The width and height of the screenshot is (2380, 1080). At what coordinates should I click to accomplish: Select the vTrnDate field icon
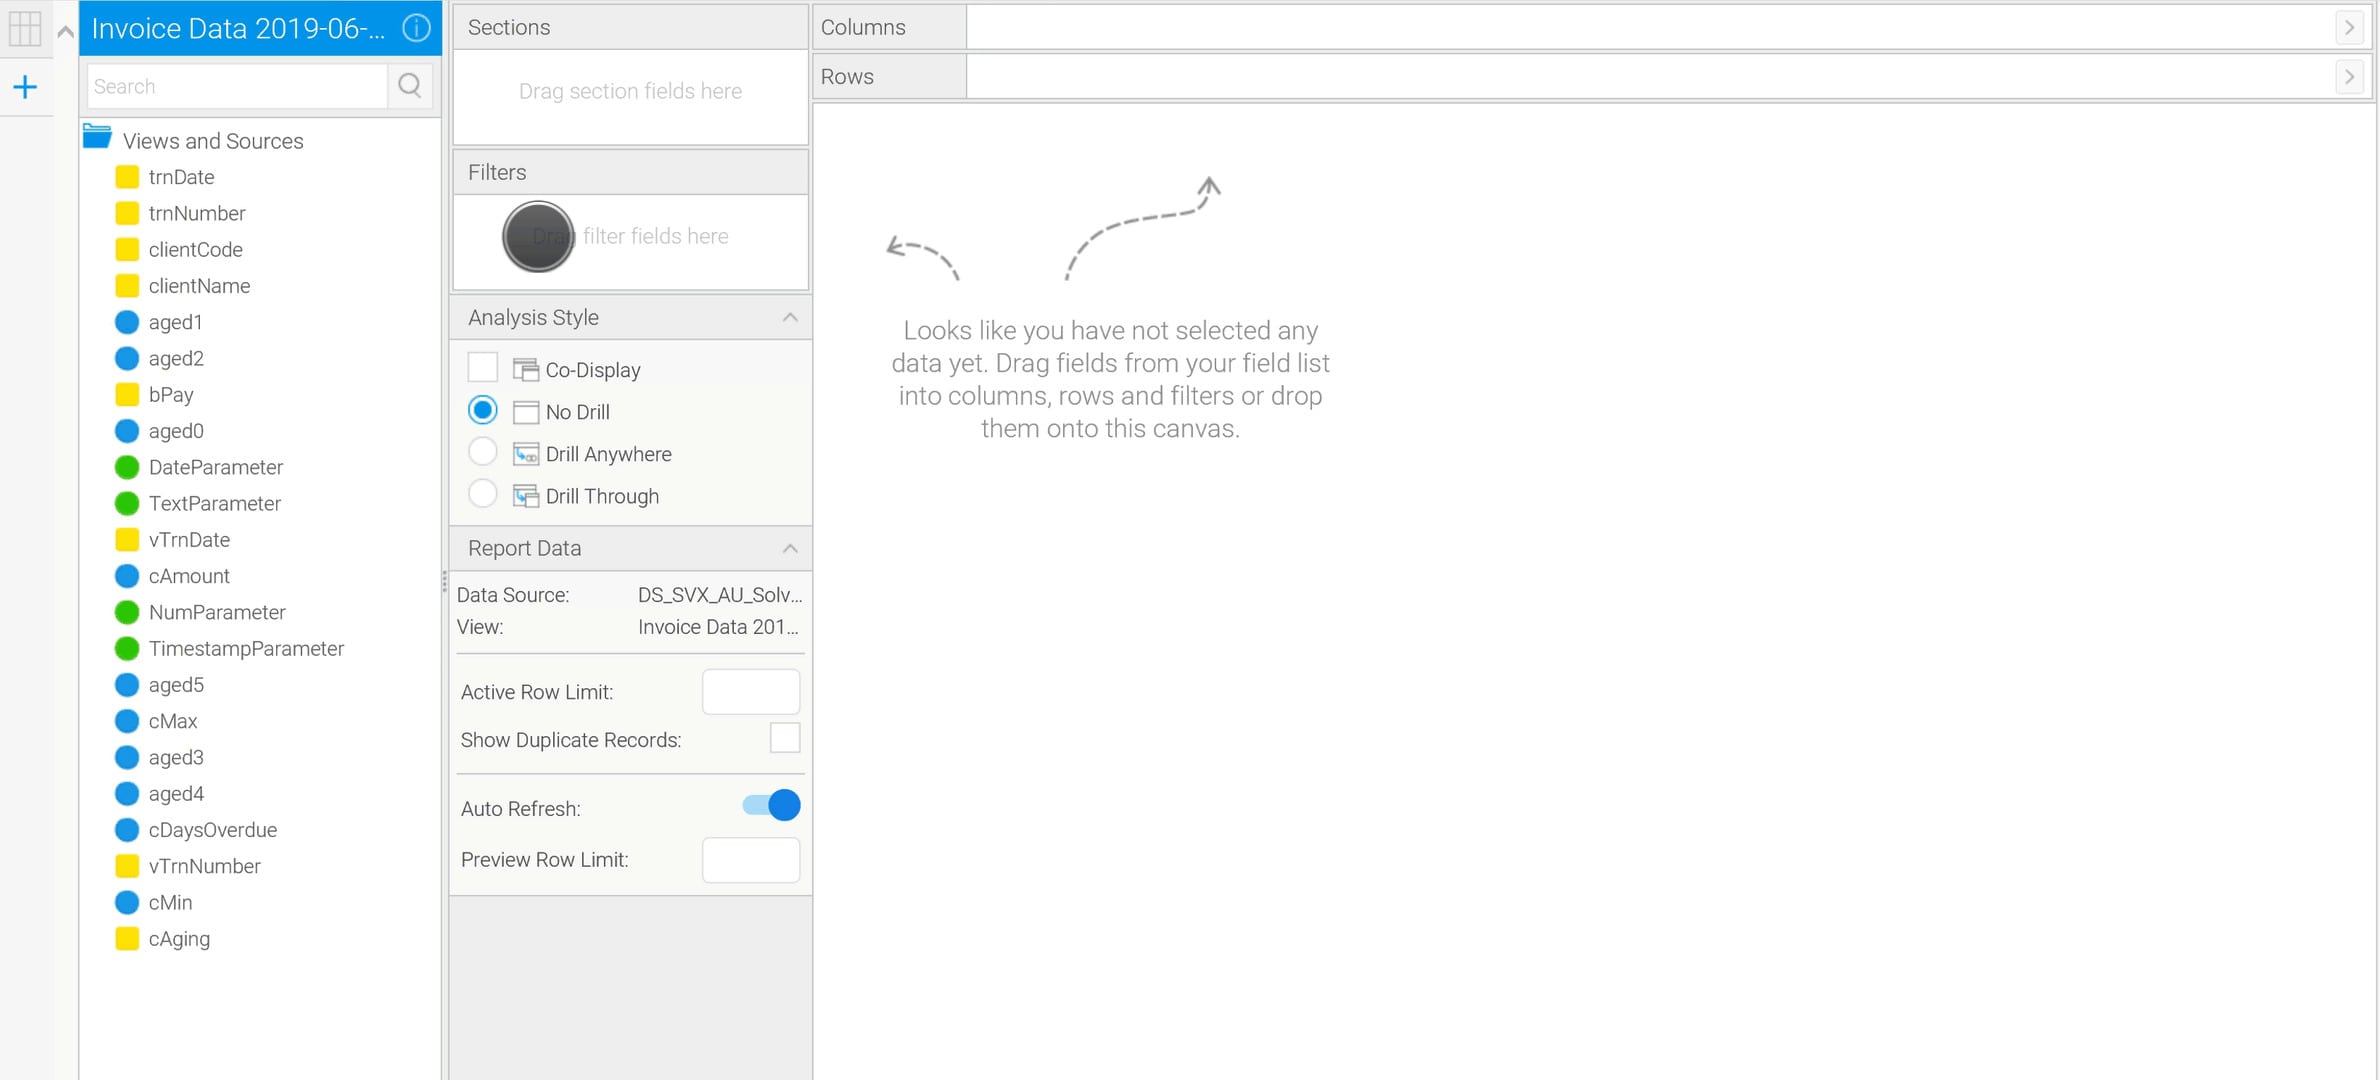pyautogui.click(x=127, y=540)
